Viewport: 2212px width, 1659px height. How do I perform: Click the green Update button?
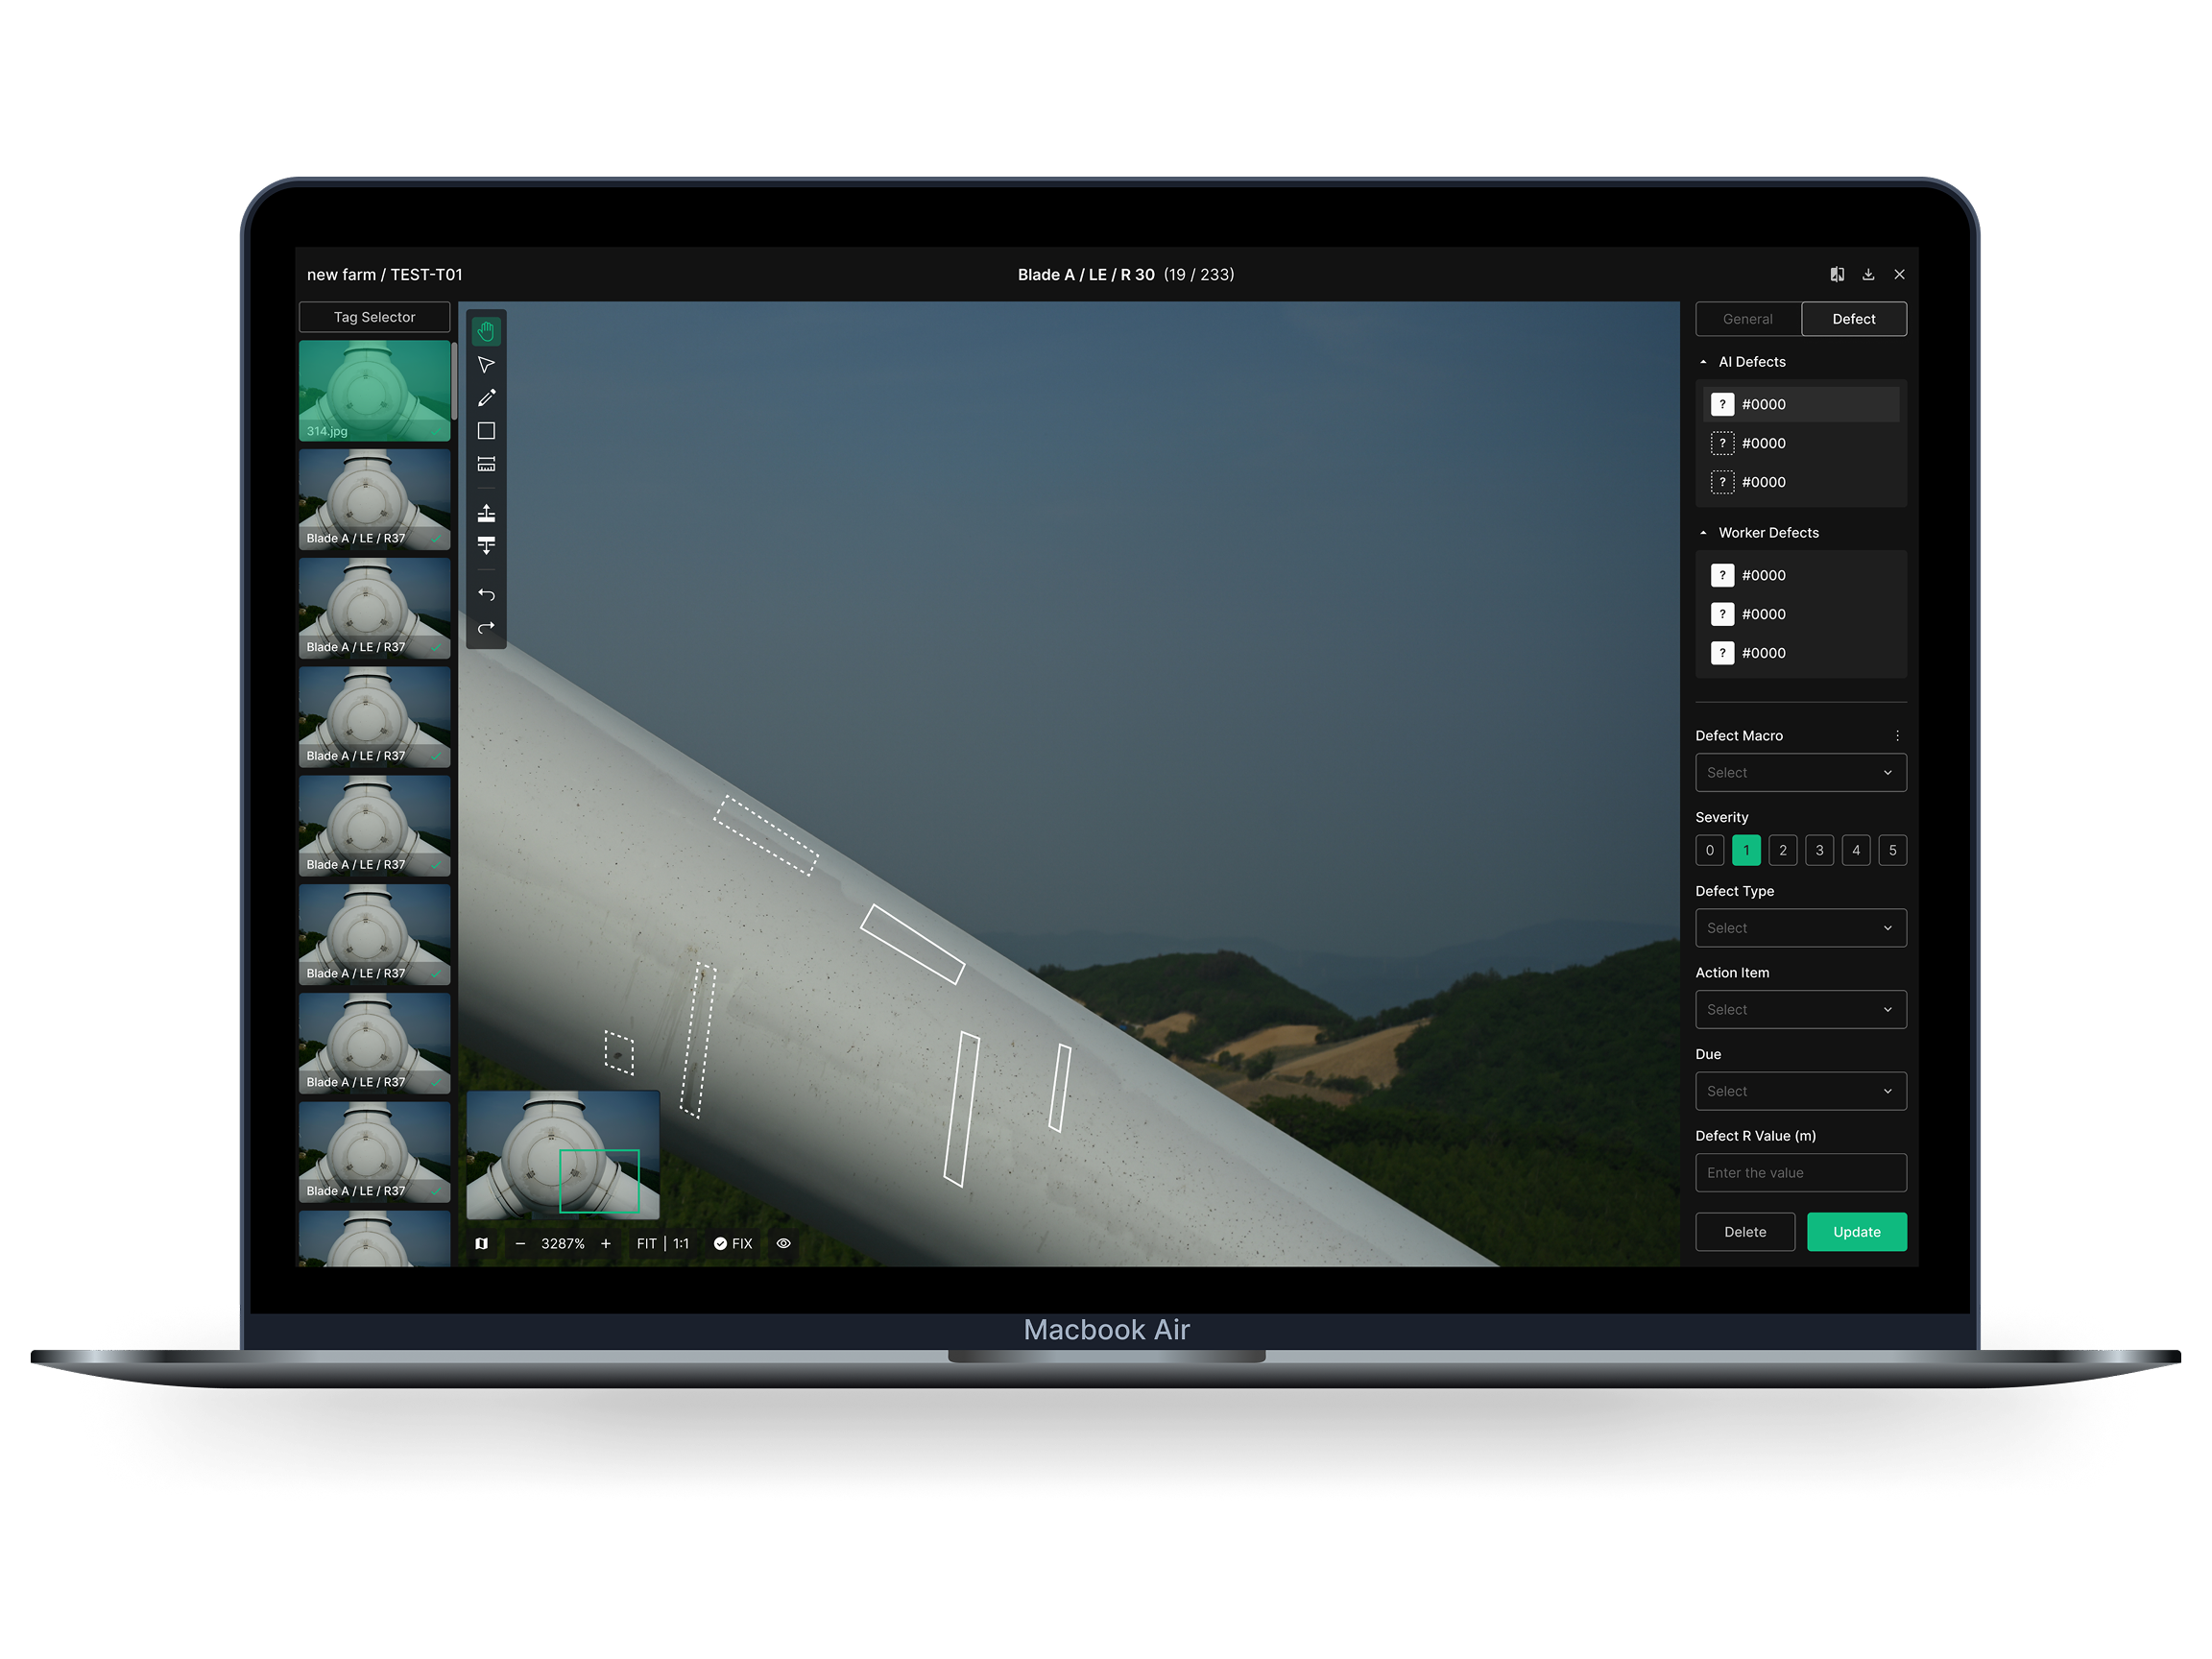(x=1856, y=1232)
